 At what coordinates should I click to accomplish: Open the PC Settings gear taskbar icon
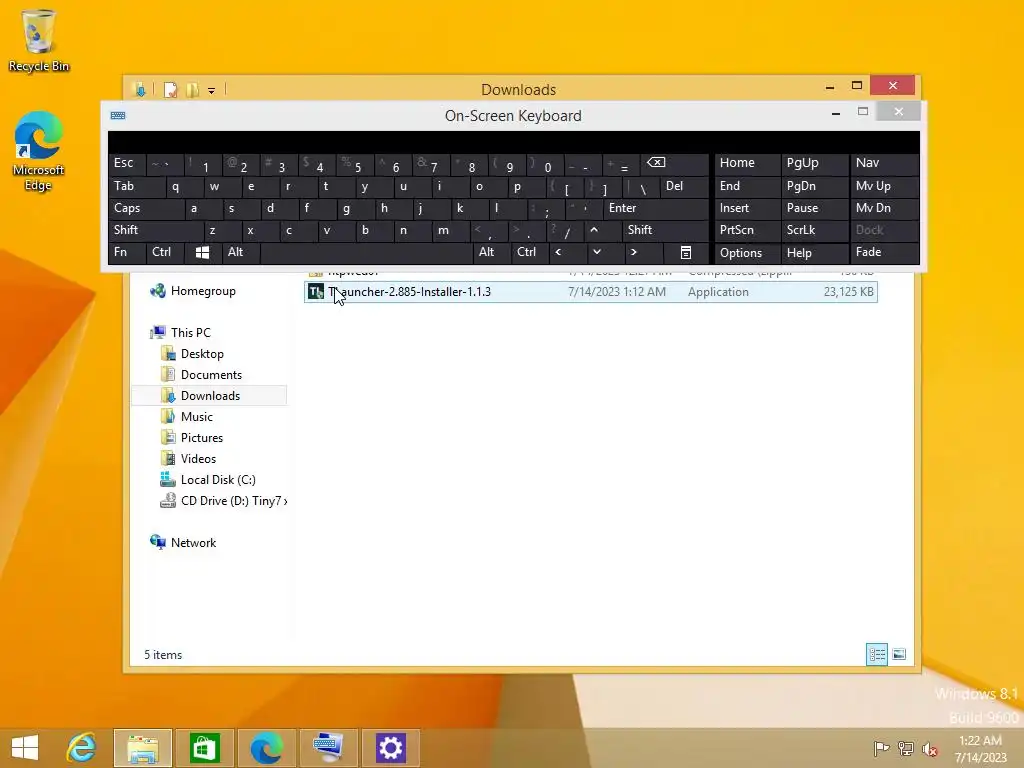coord(391,748)
